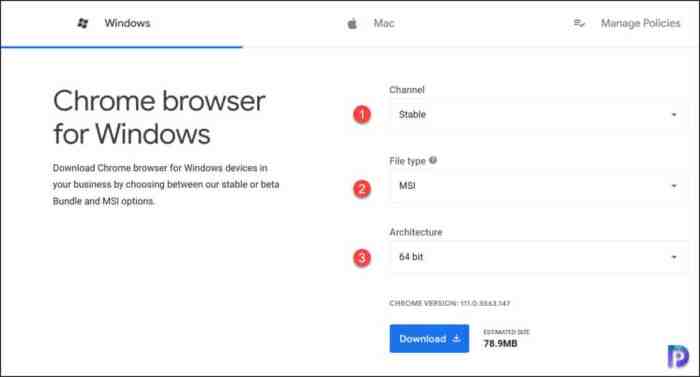Screen dimensions: 700x377
Task: Click the 78.9MB estimated size text
Action: 500,343
